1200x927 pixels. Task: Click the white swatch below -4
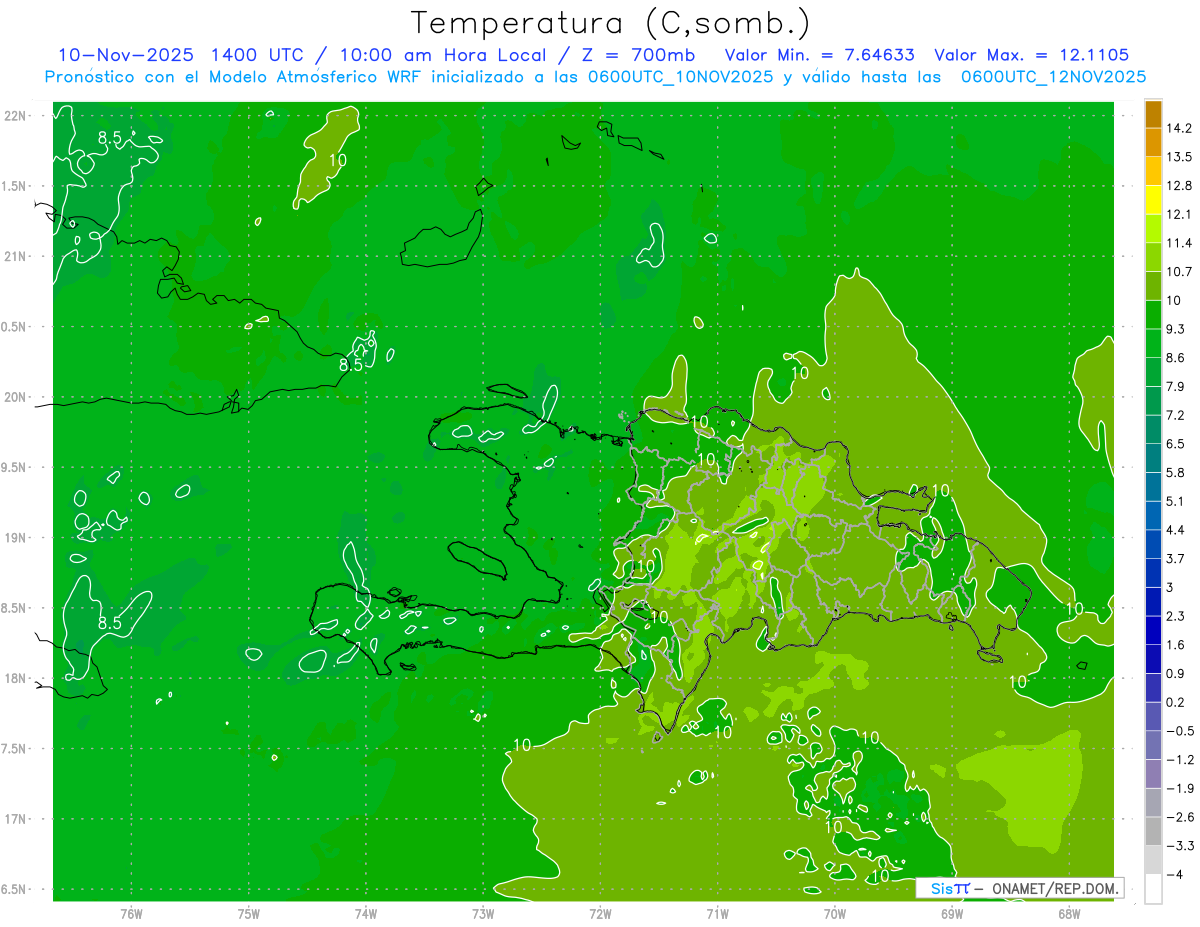[1153, 889]
